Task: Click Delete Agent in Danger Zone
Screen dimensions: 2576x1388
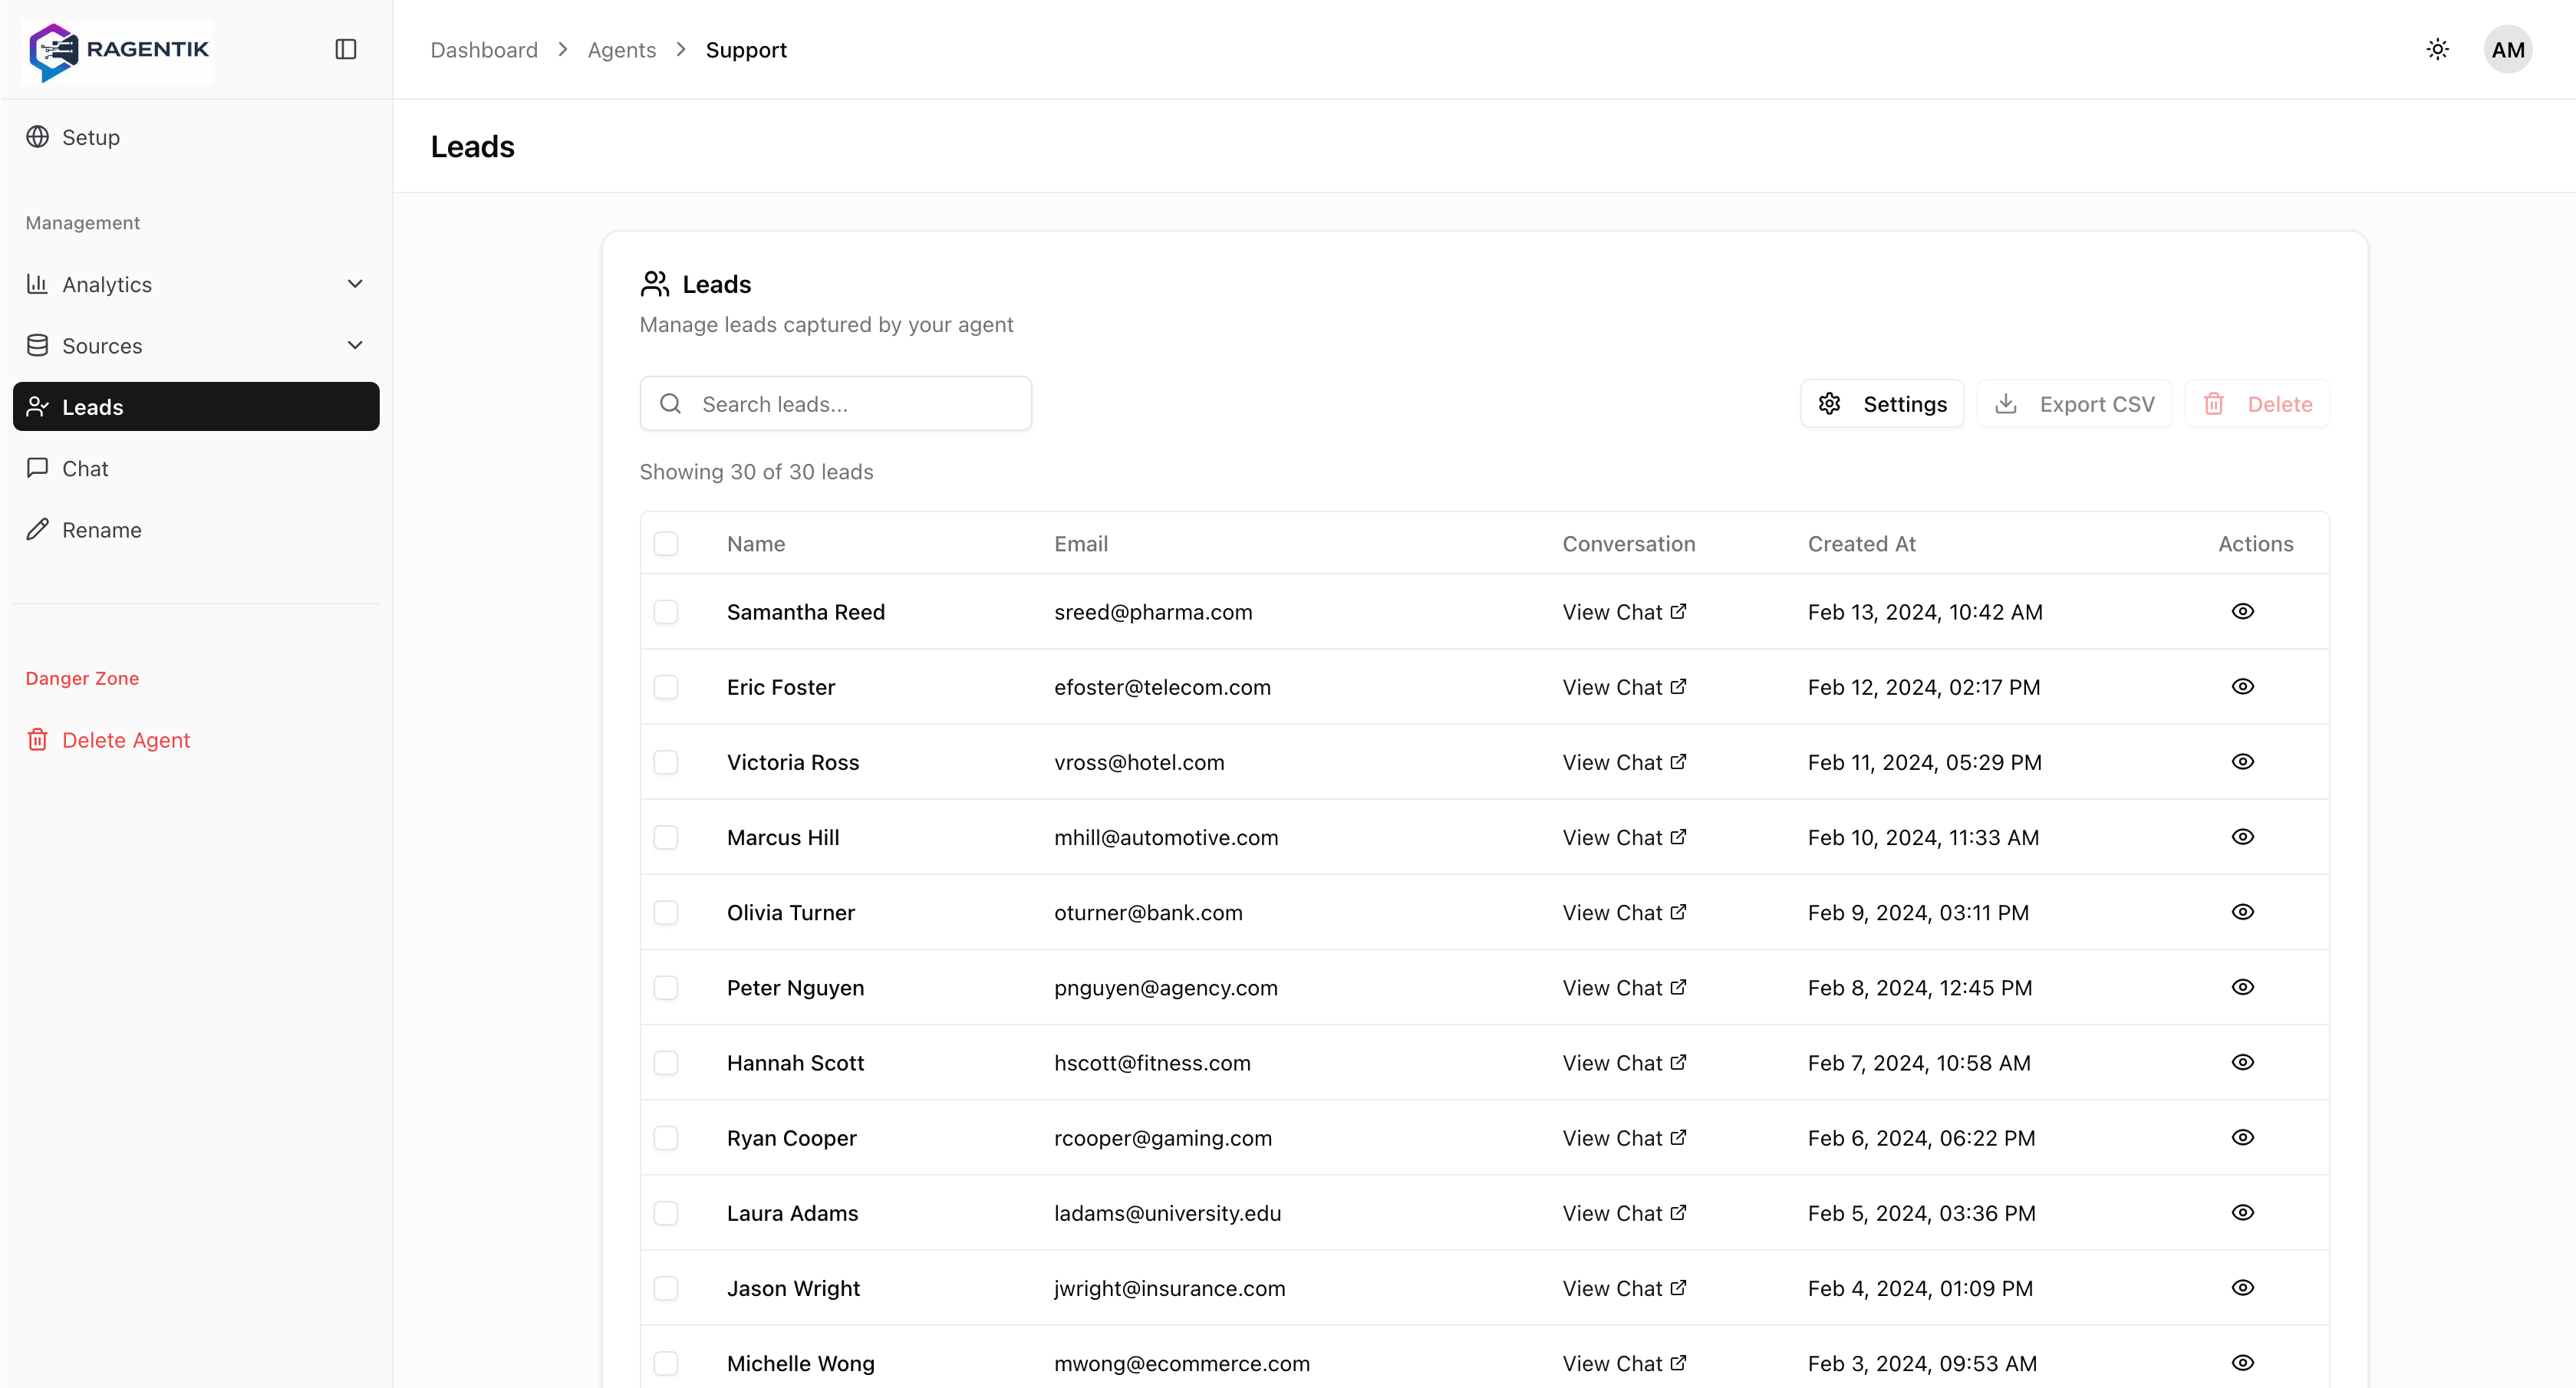Action: point(125,740)
